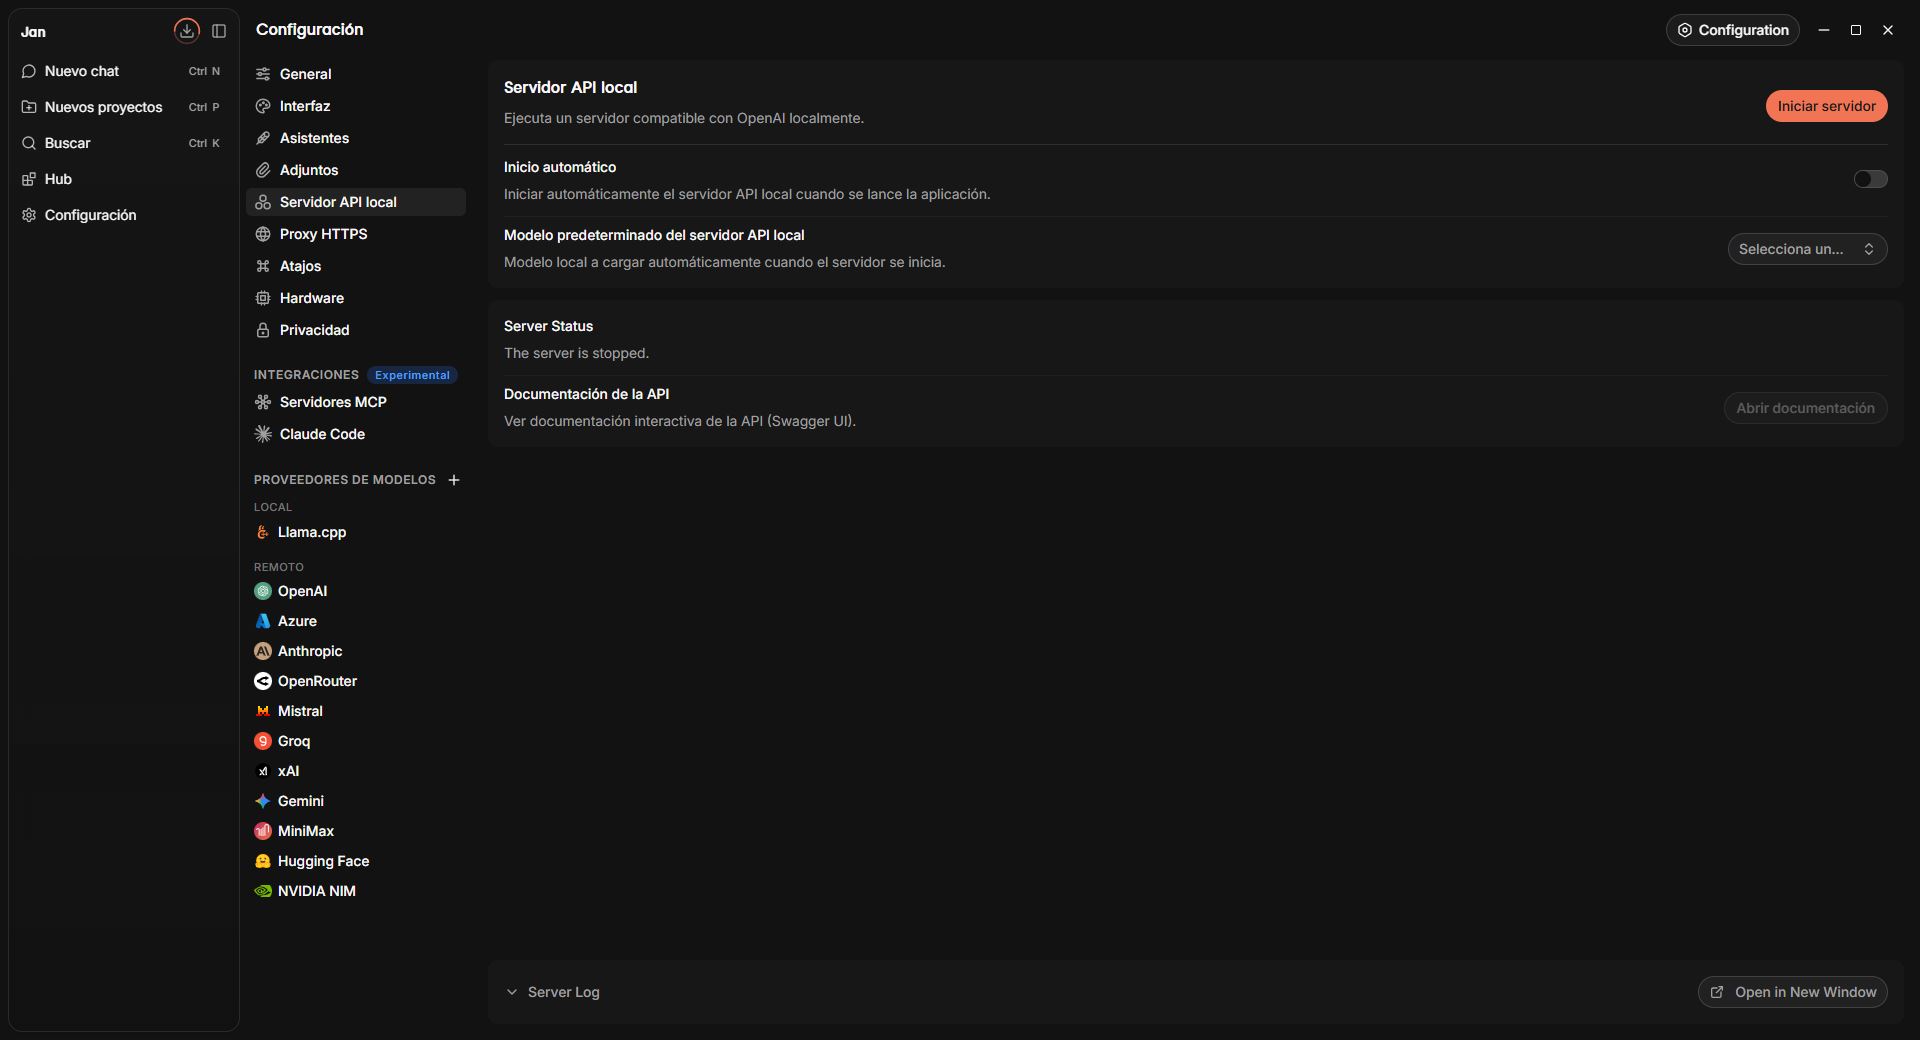This screenshot has height=1040, width=1920.
Task: Click the Iniciar servidor button
Action: coord(1826,106)
